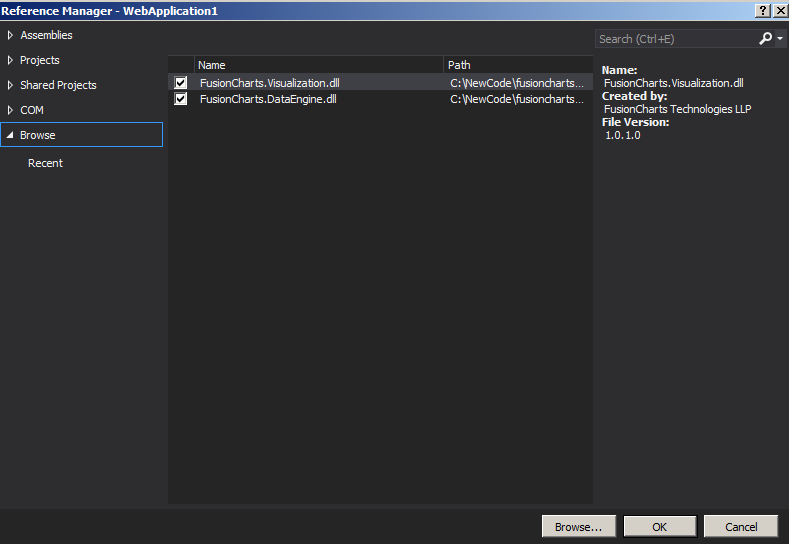
Task: Cancel the Reference Manager dialog
Action: click(740, 526)
